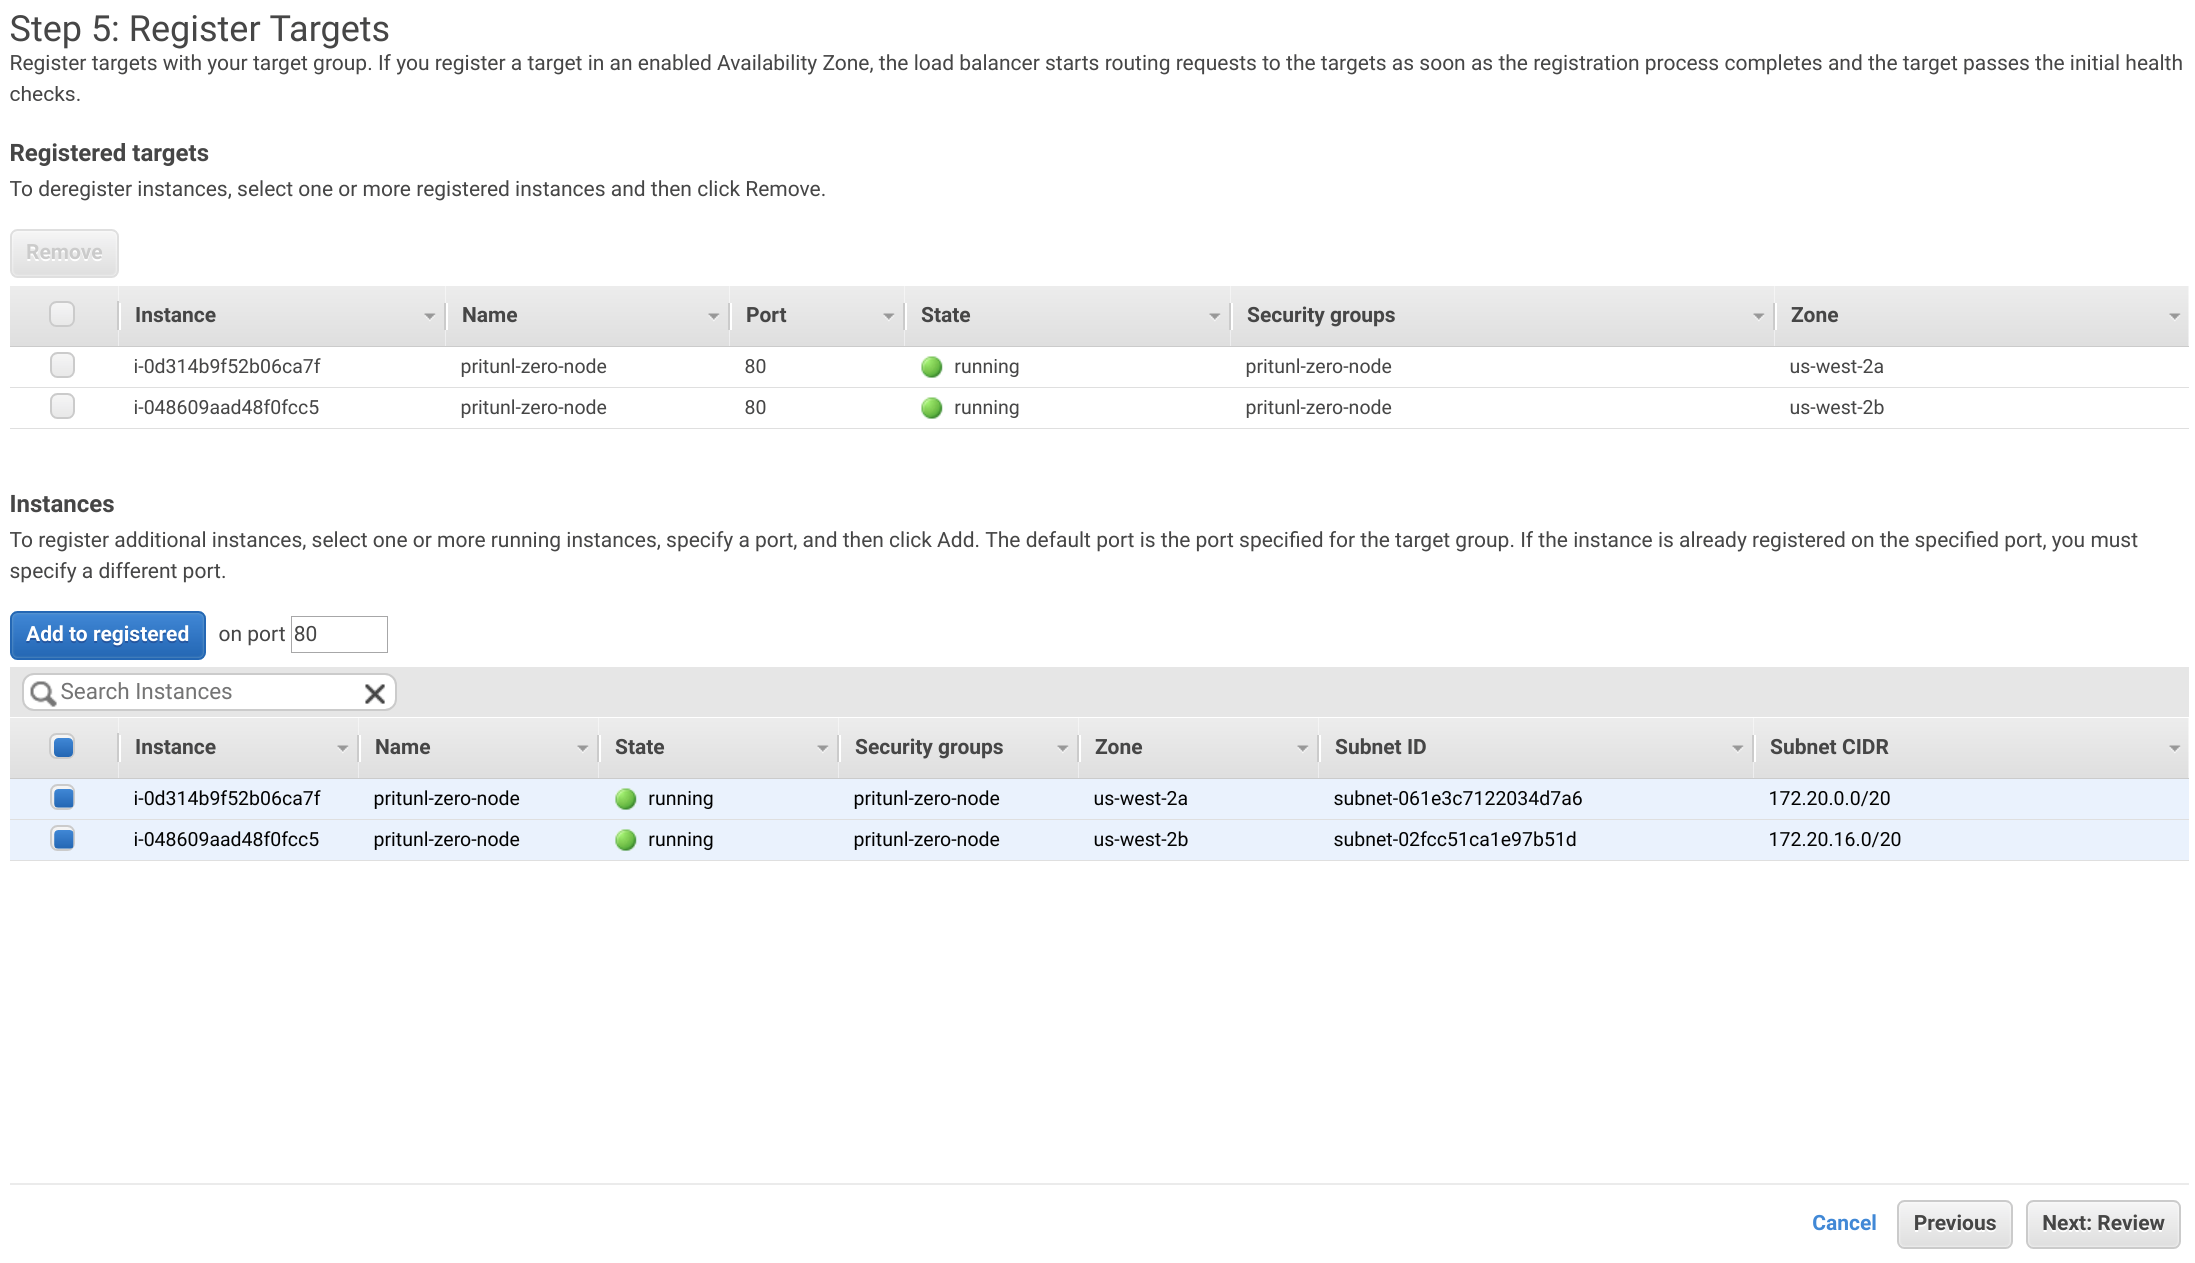The height and width of the screenshot is (1263, 2195).
Task: Open the Subnet CIDR column dropdown arrow
Action: pyautogui.click(x=2174, y=748)
